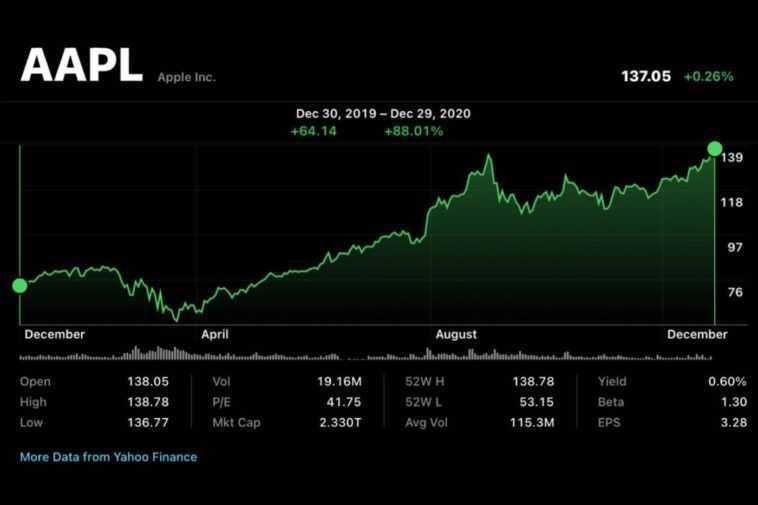Click the EPS value 3.28
Viewport: 758px width, 505px height.
[733, 423]
